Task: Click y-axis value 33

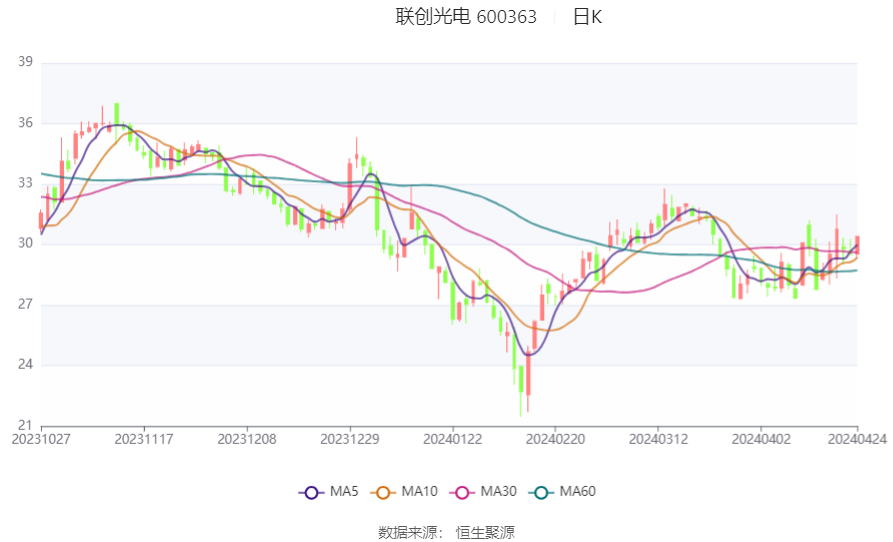Action: tap(25, 183)
